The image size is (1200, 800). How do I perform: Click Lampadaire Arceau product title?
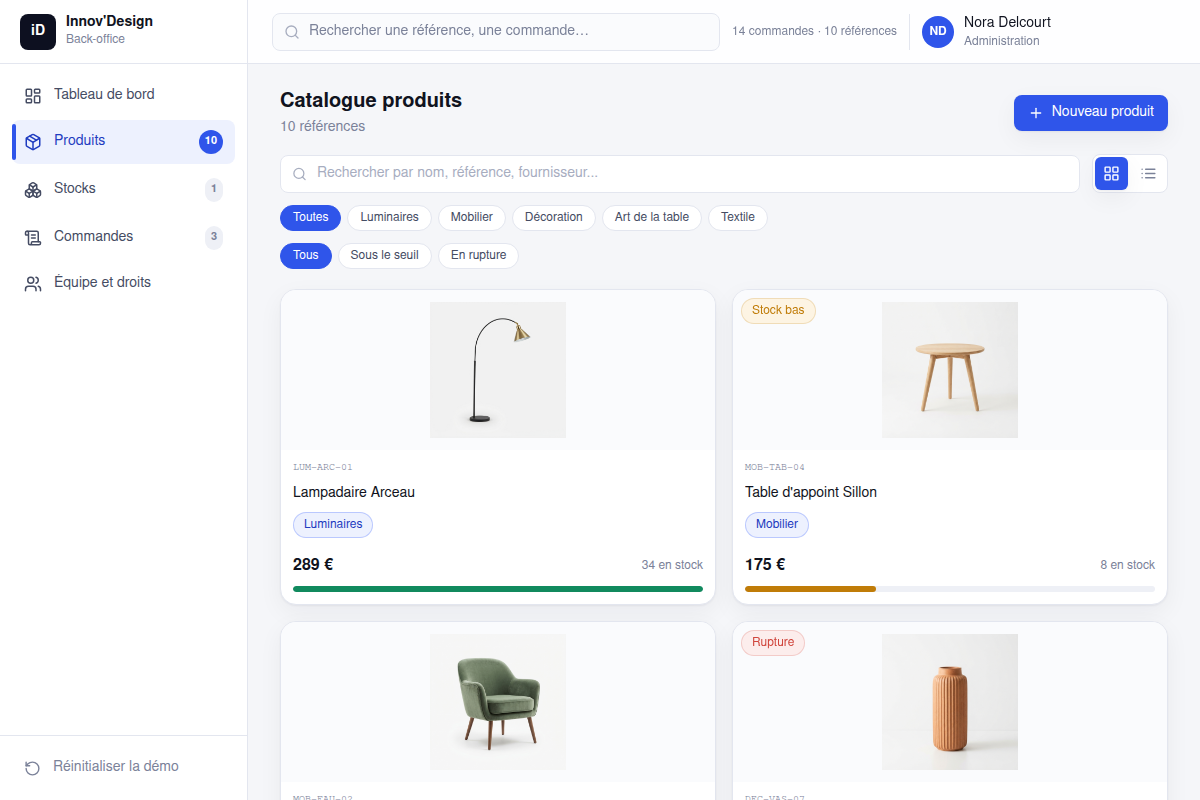354,492
